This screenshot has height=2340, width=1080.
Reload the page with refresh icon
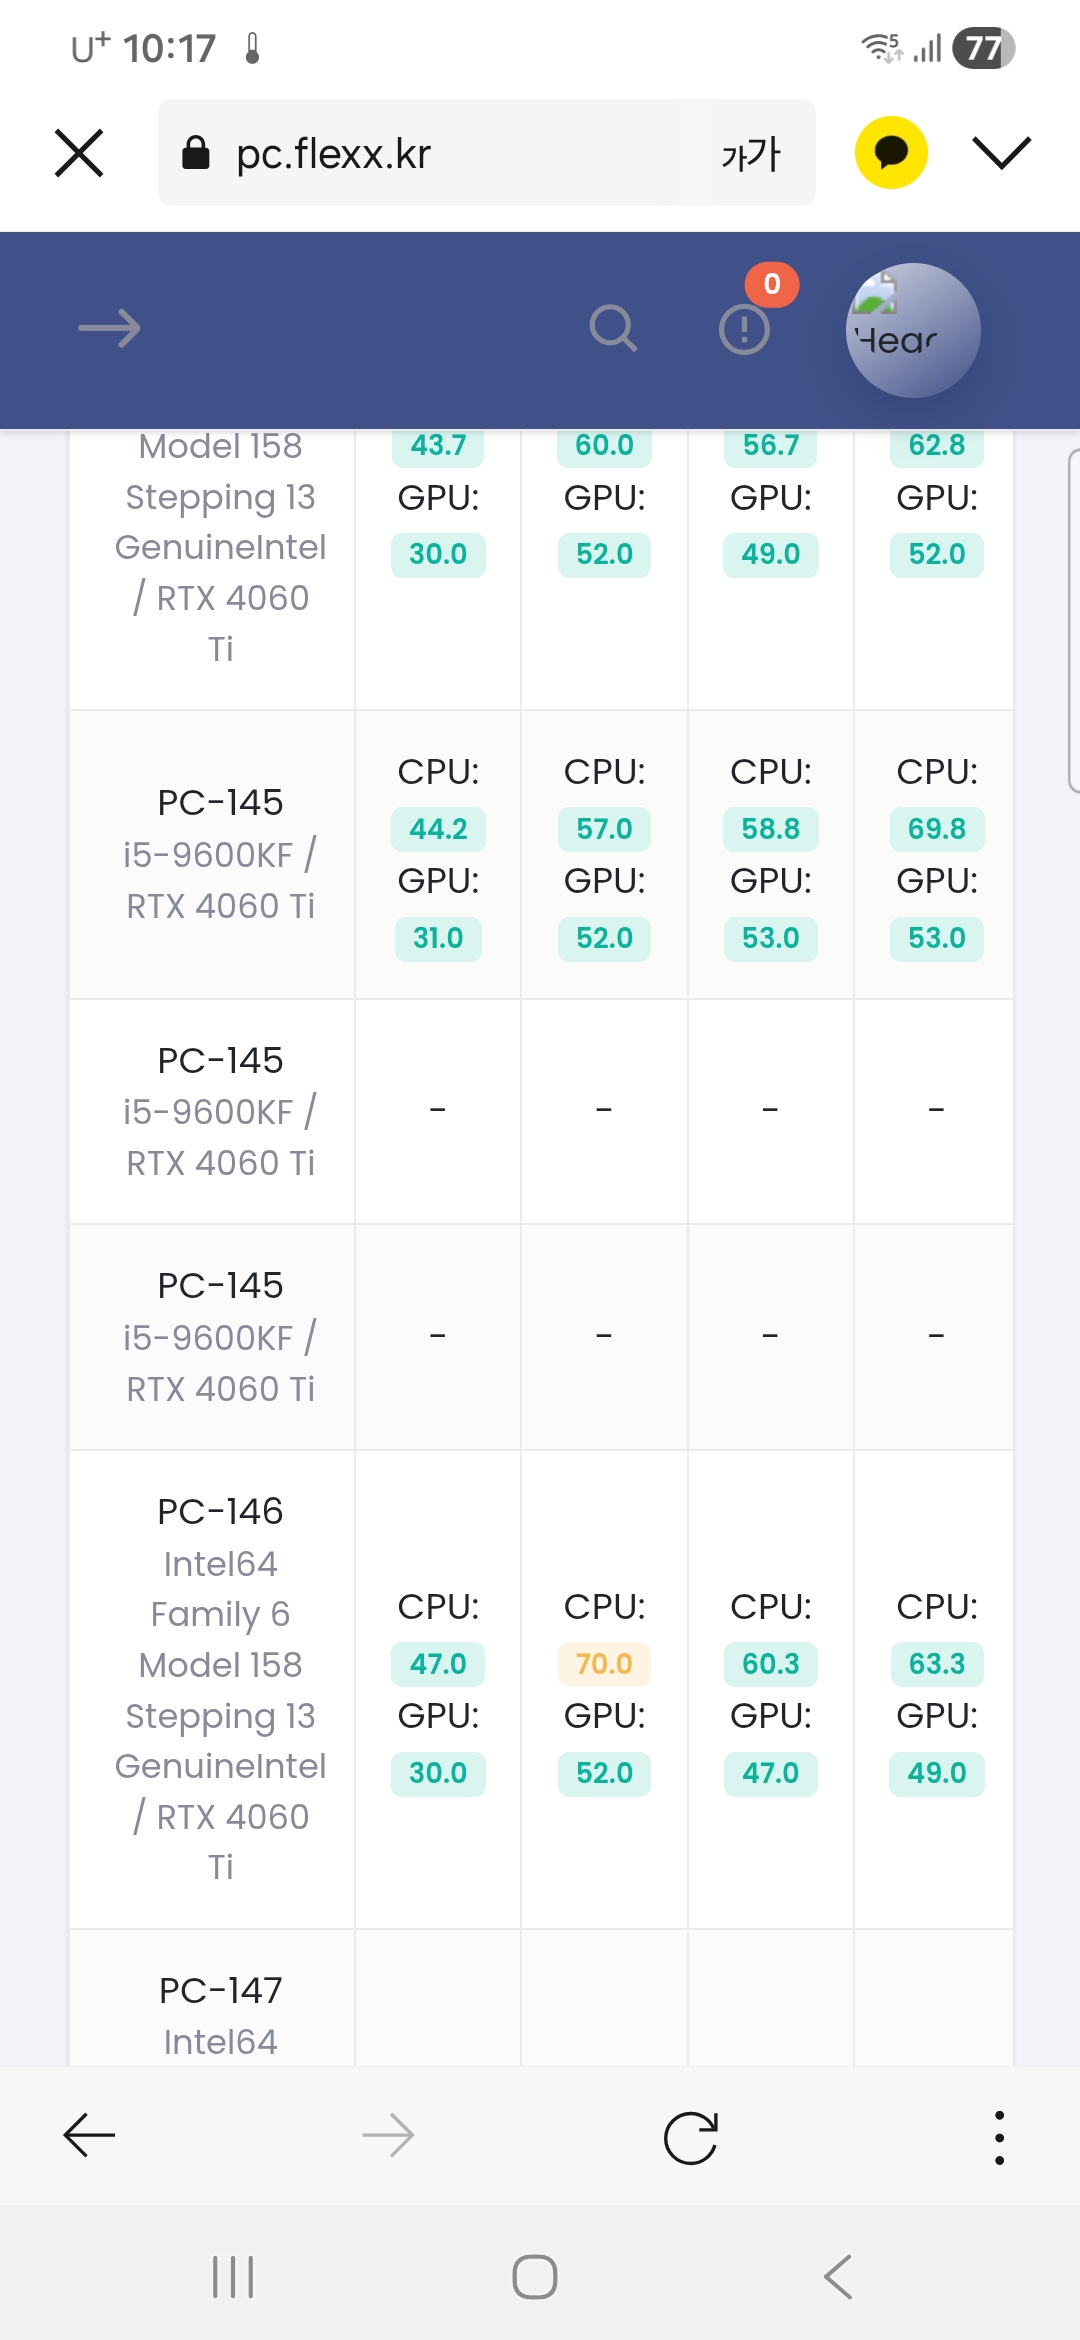point(691,2137)
